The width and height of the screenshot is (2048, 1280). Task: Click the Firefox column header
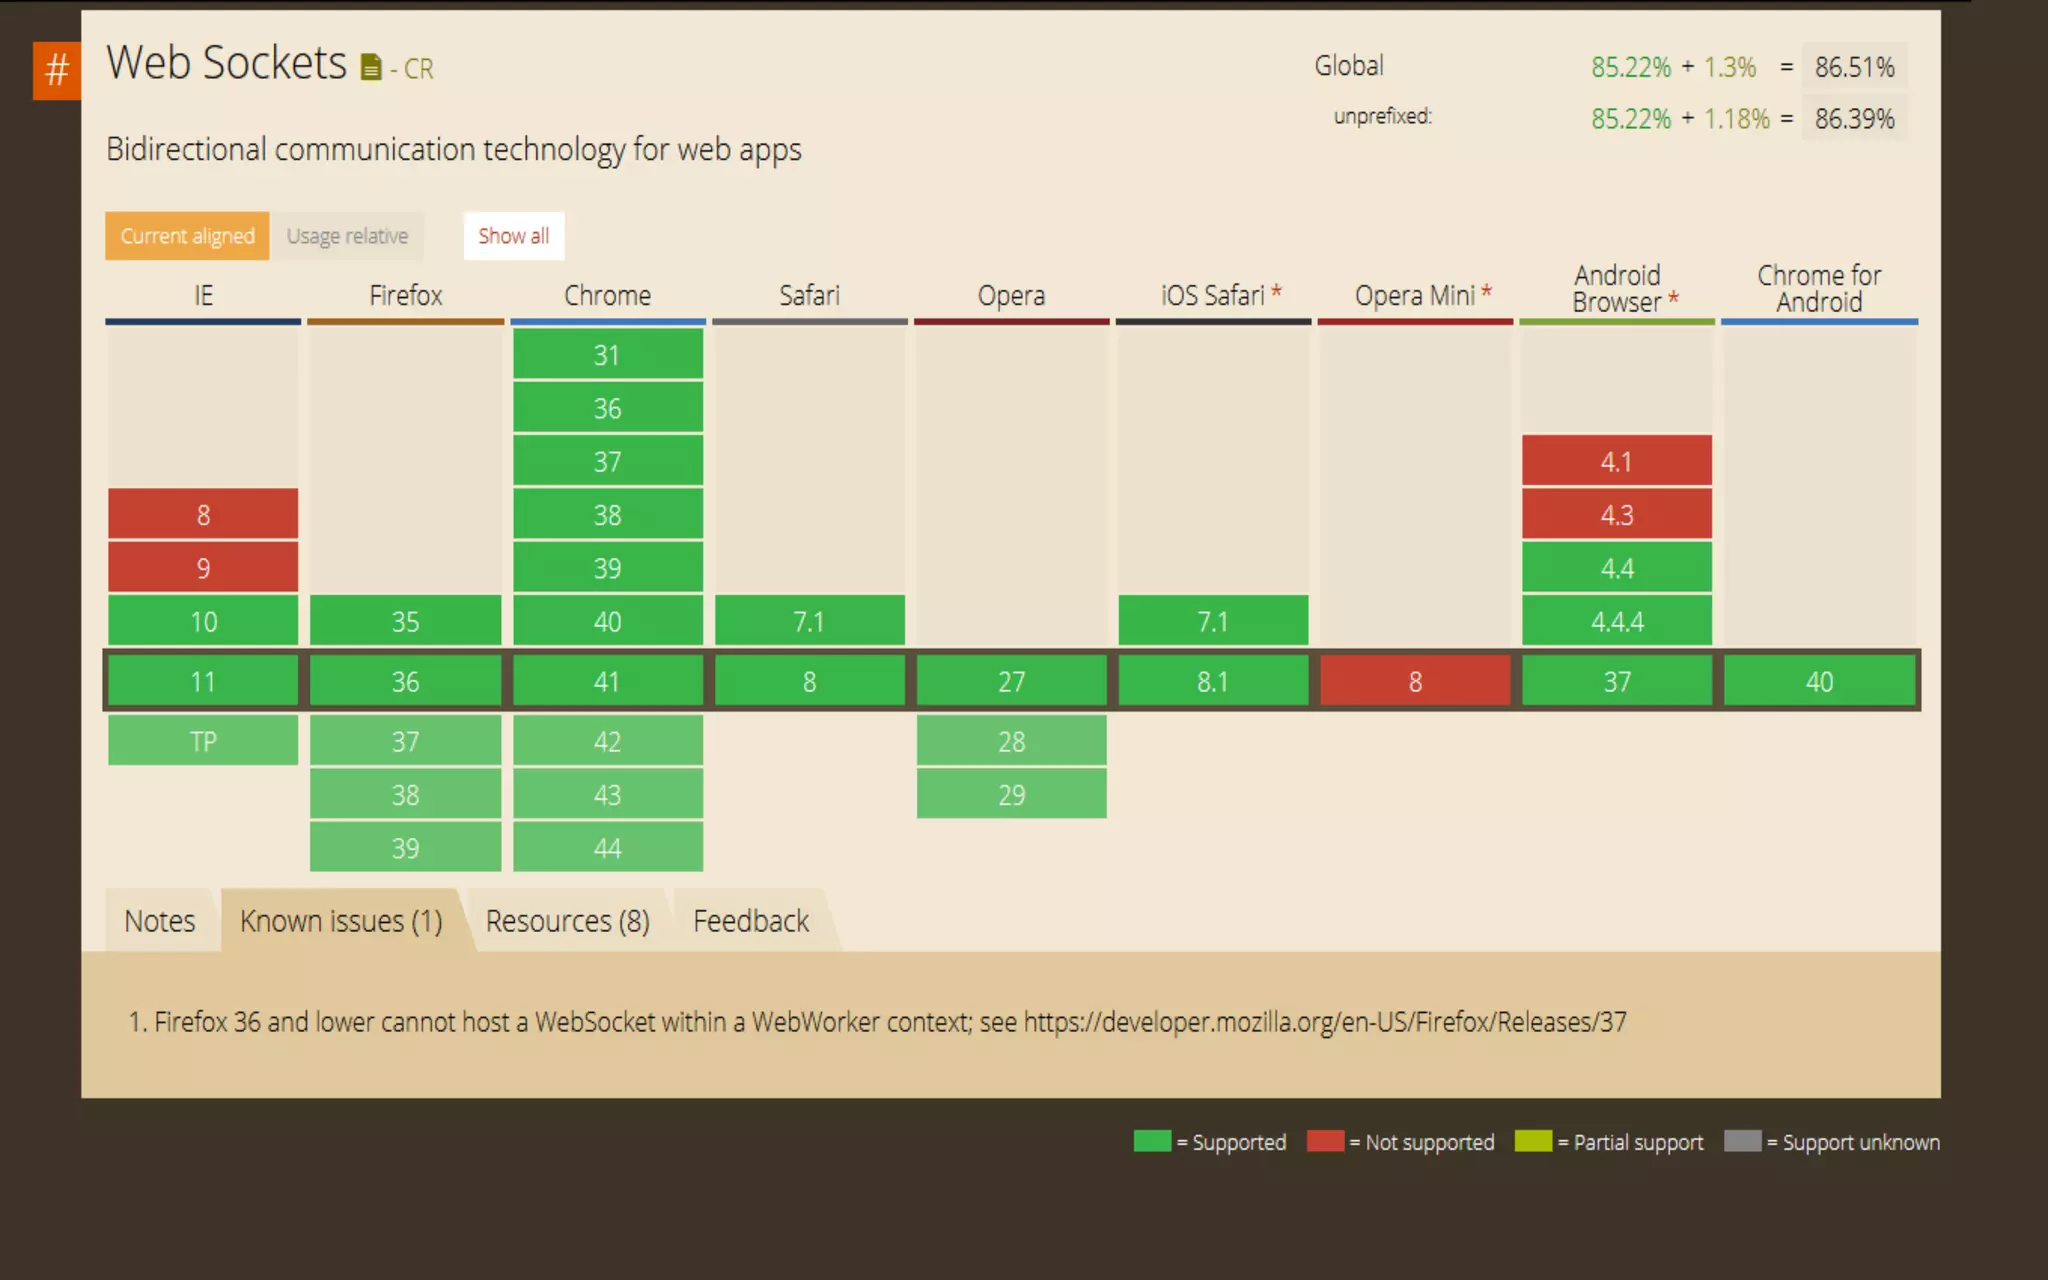tap(405, 295)
